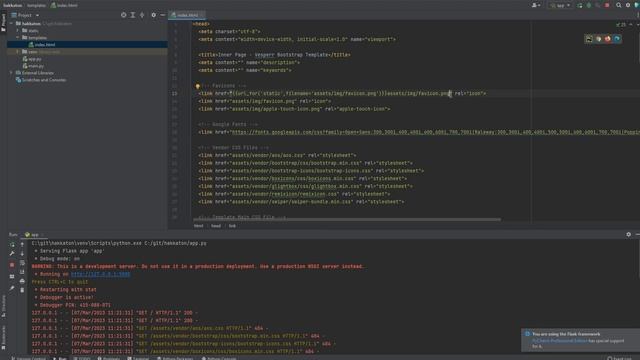
Task: Click 'head' breadcrumb at editor bottom
Action: point(216,226)
